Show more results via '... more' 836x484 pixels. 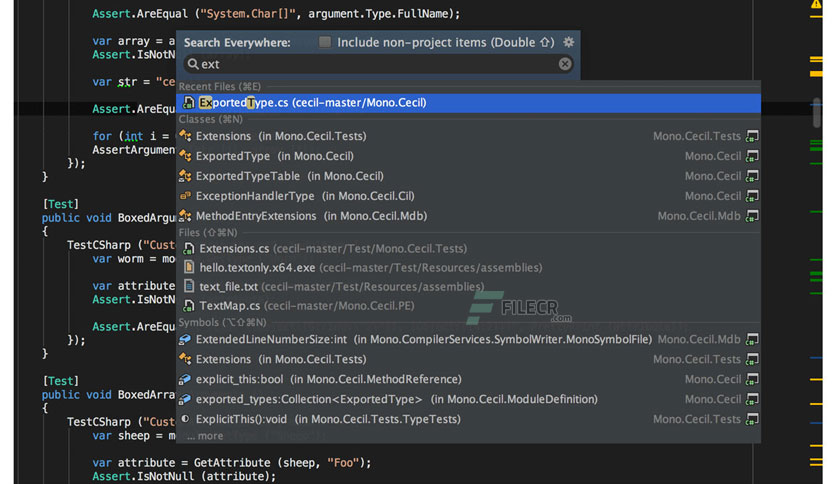(x=205, y=435)
